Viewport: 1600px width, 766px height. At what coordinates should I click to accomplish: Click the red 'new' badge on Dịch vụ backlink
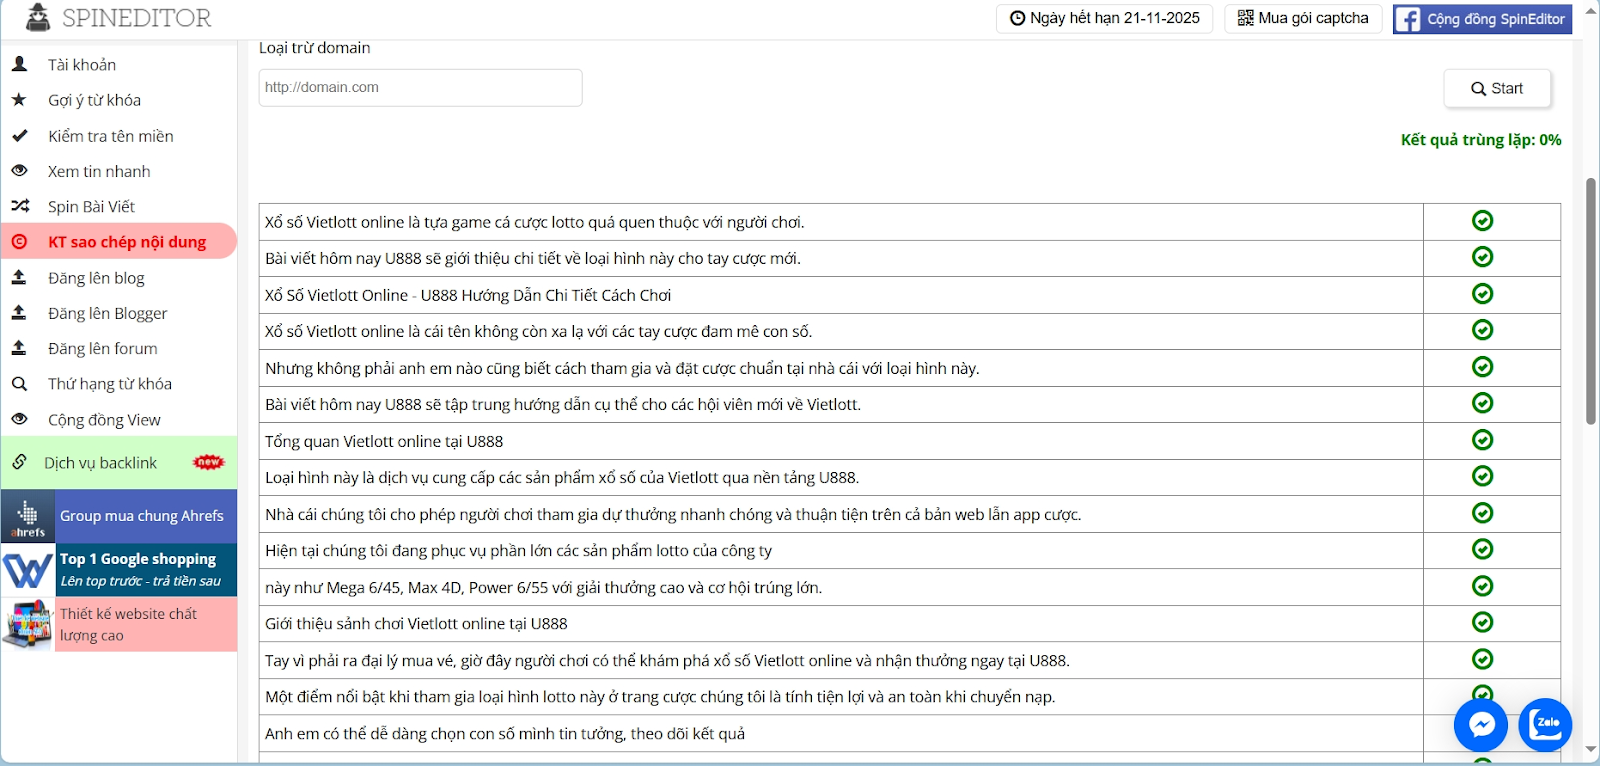(209, 462)
